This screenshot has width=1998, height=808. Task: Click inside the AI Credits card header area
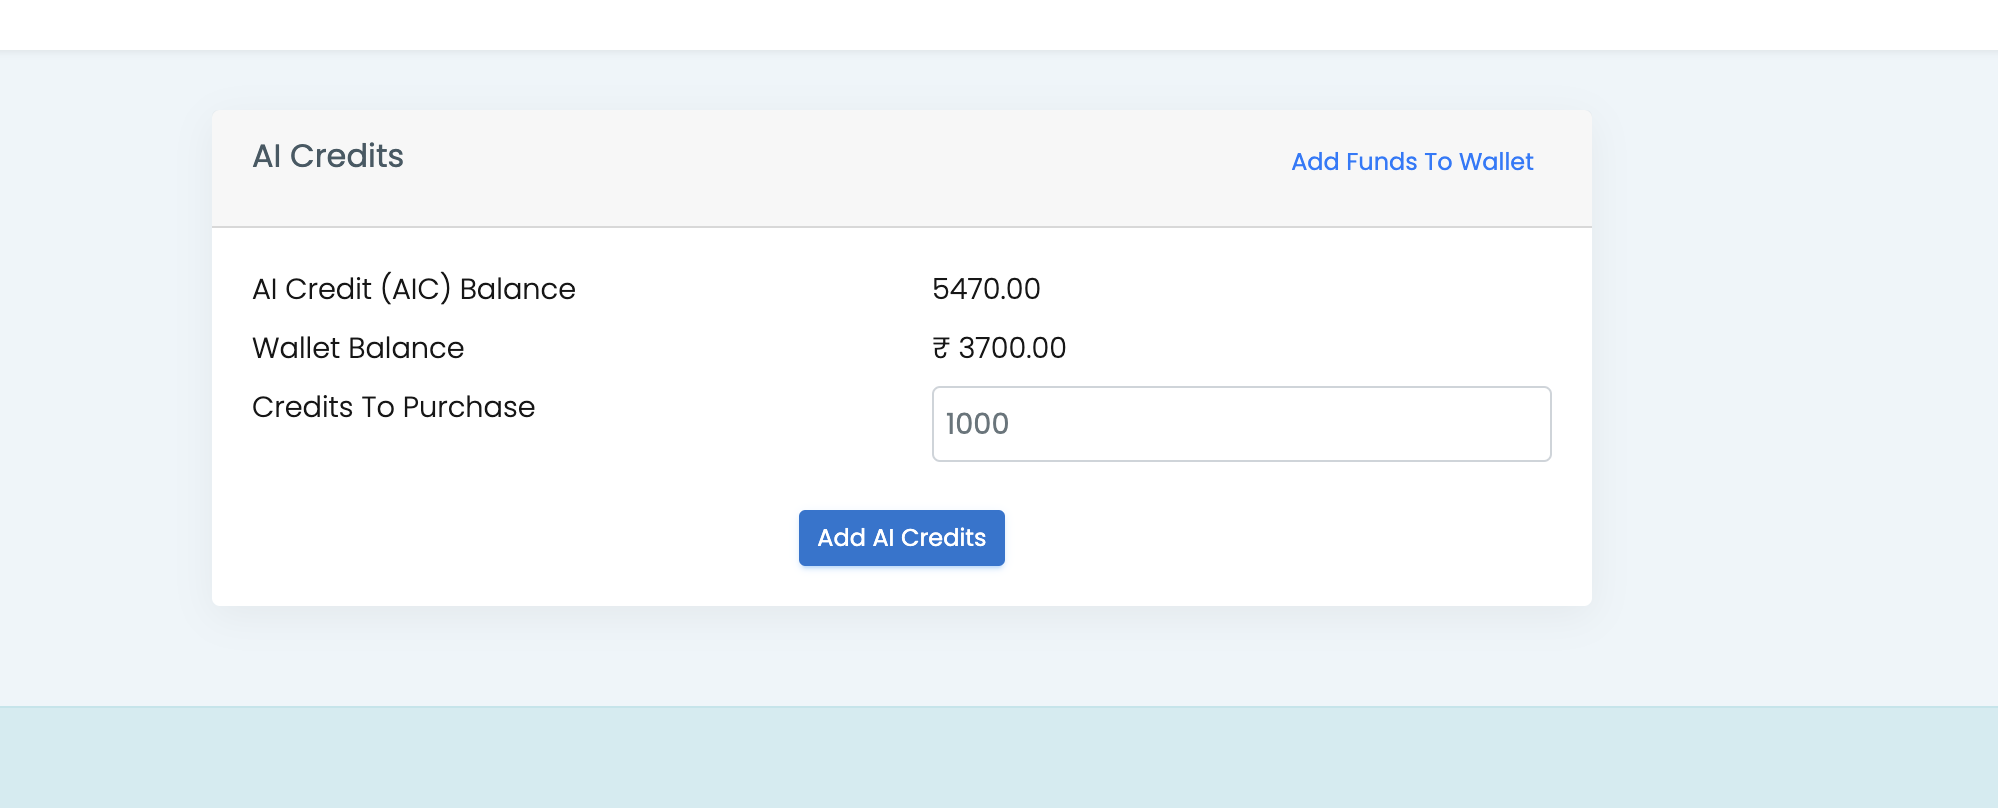pyautogui.click(x=800, y=168)
